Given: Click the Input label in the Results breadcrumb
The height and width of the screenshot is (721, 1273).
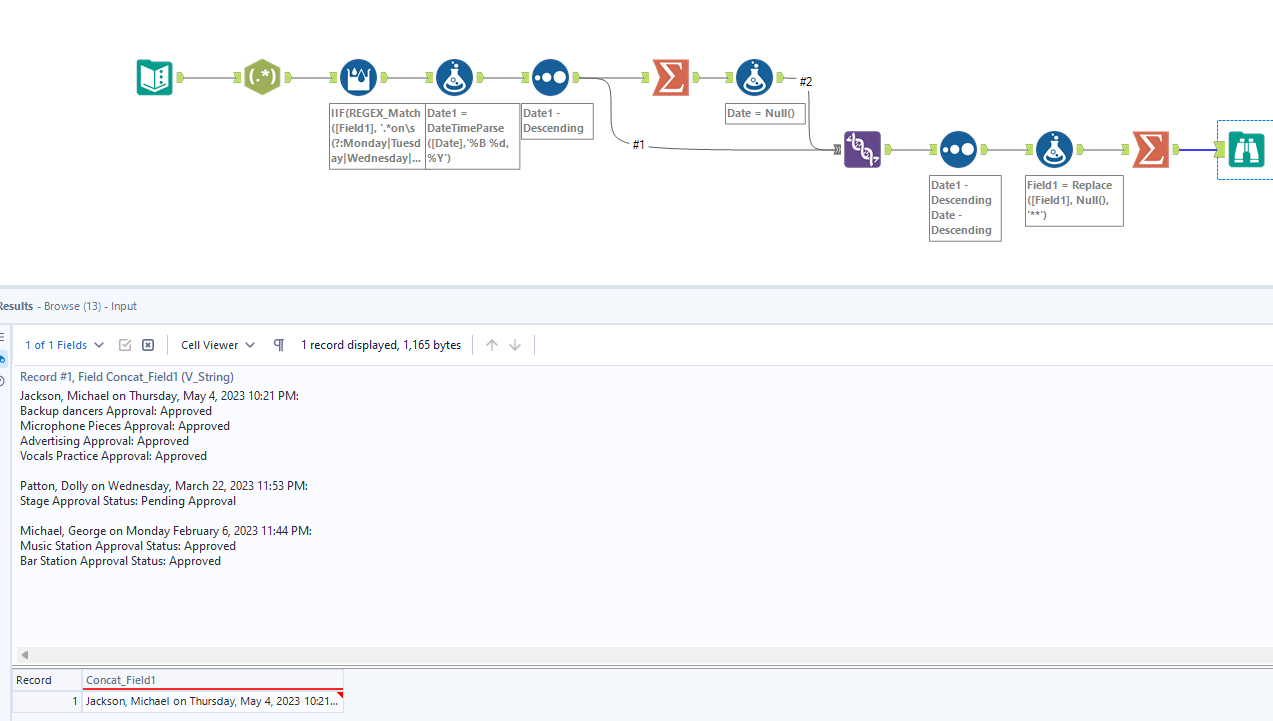Looking at the screenshot, I should 123,306.
